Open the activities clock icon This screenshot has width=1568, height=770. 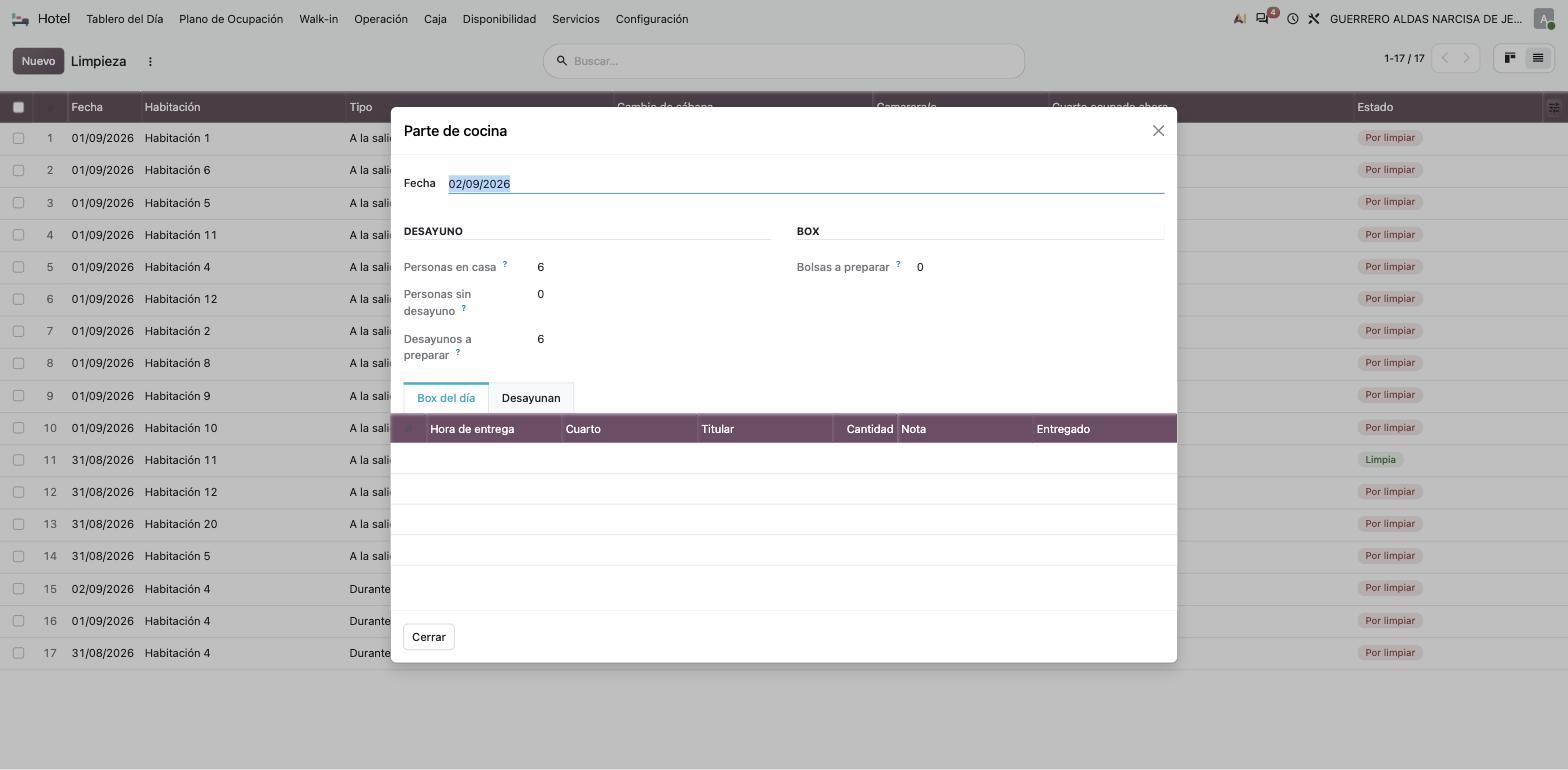[1292, 19]
